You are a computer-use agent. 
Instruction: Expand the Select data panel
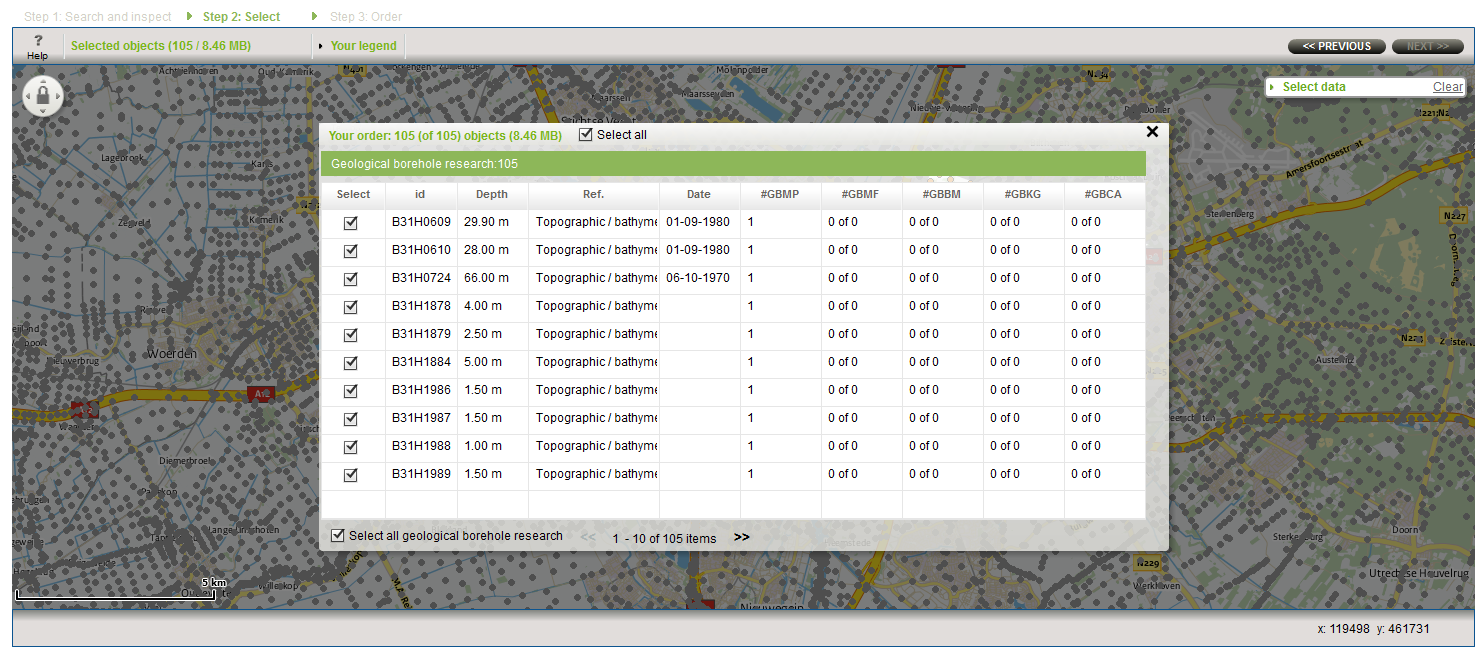[1313, 87]
